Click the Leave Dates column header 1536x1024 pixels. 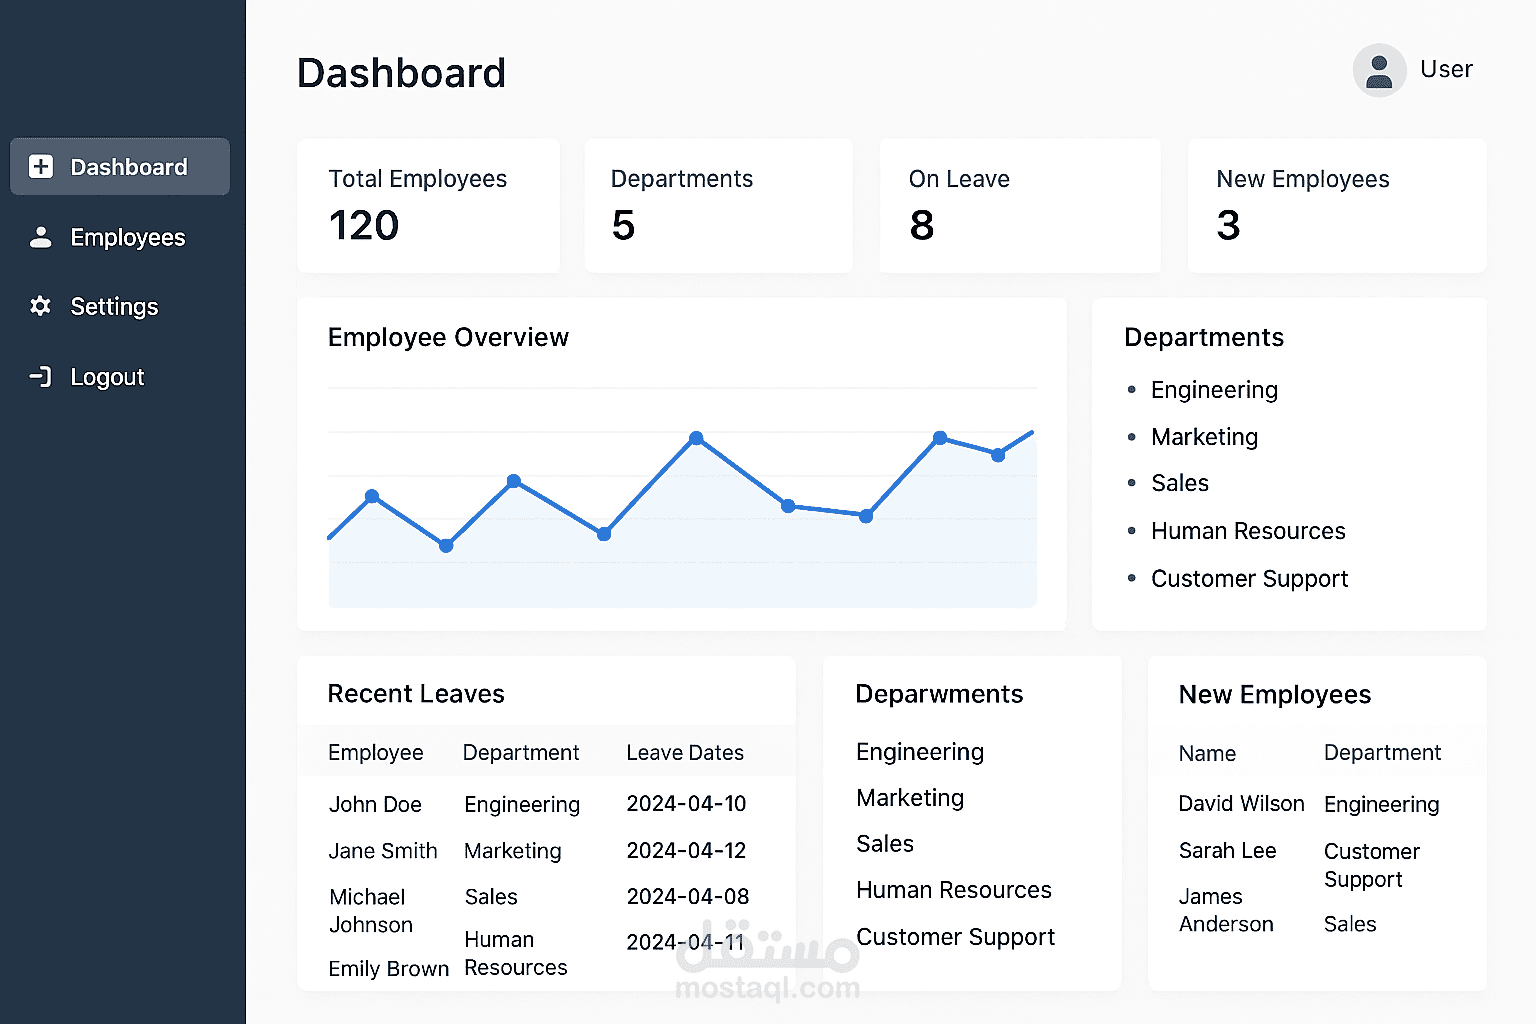pos(685,752)
